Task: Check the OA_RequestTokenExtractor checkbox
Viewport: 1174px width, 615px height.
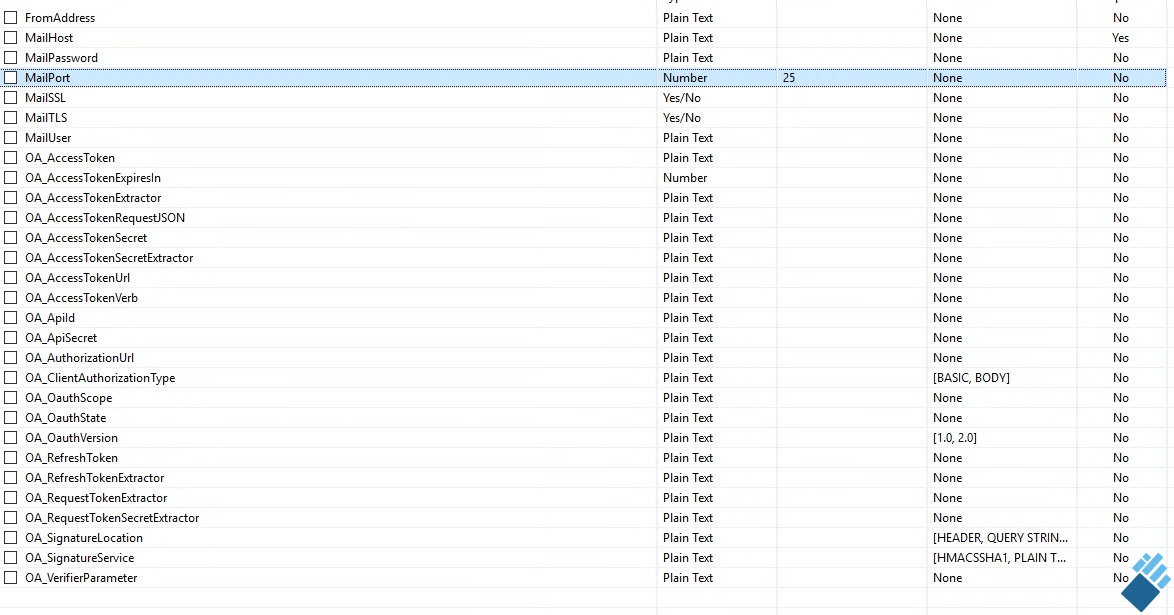Action: 10,497
